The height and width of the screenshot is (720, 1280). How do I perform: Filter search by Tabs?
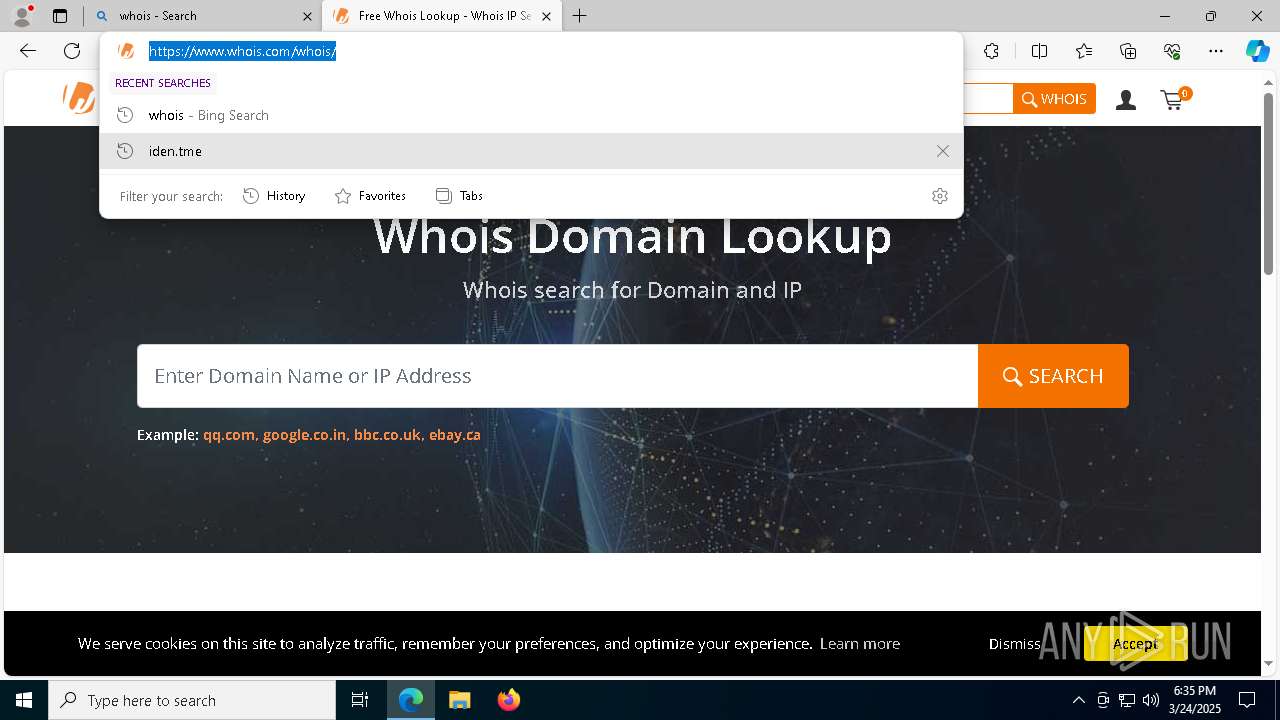(459, 196)
